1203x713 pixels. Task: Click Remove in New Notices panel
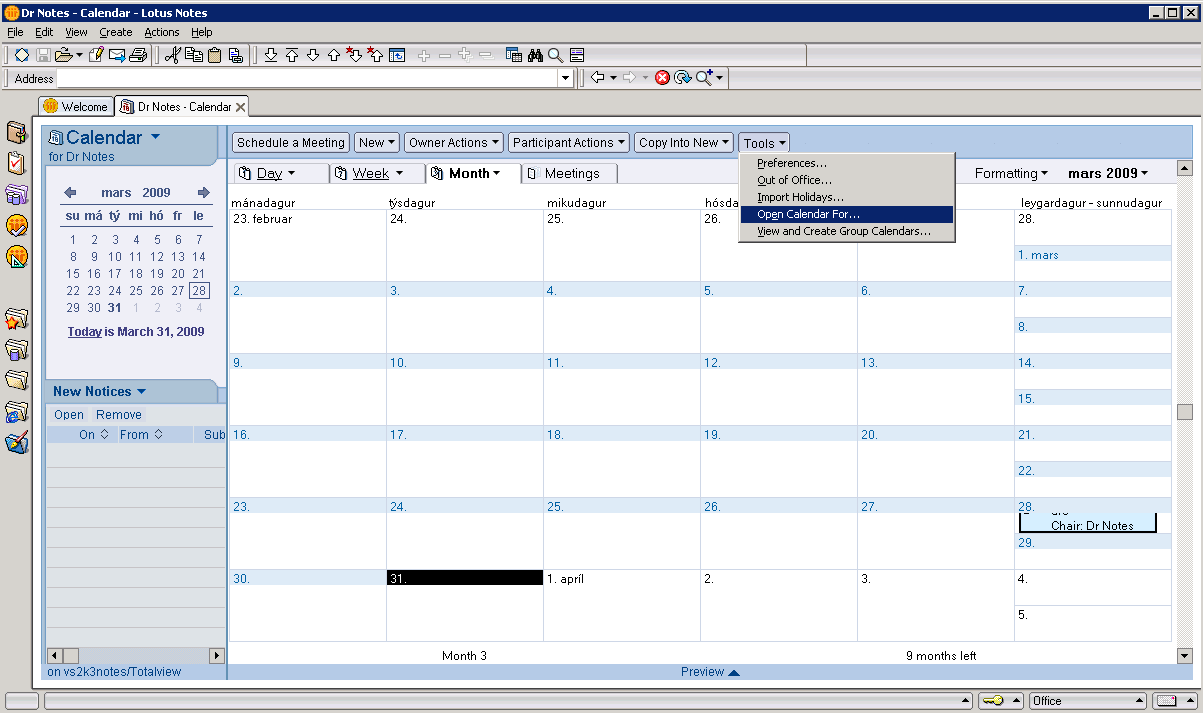click(119, 415)
